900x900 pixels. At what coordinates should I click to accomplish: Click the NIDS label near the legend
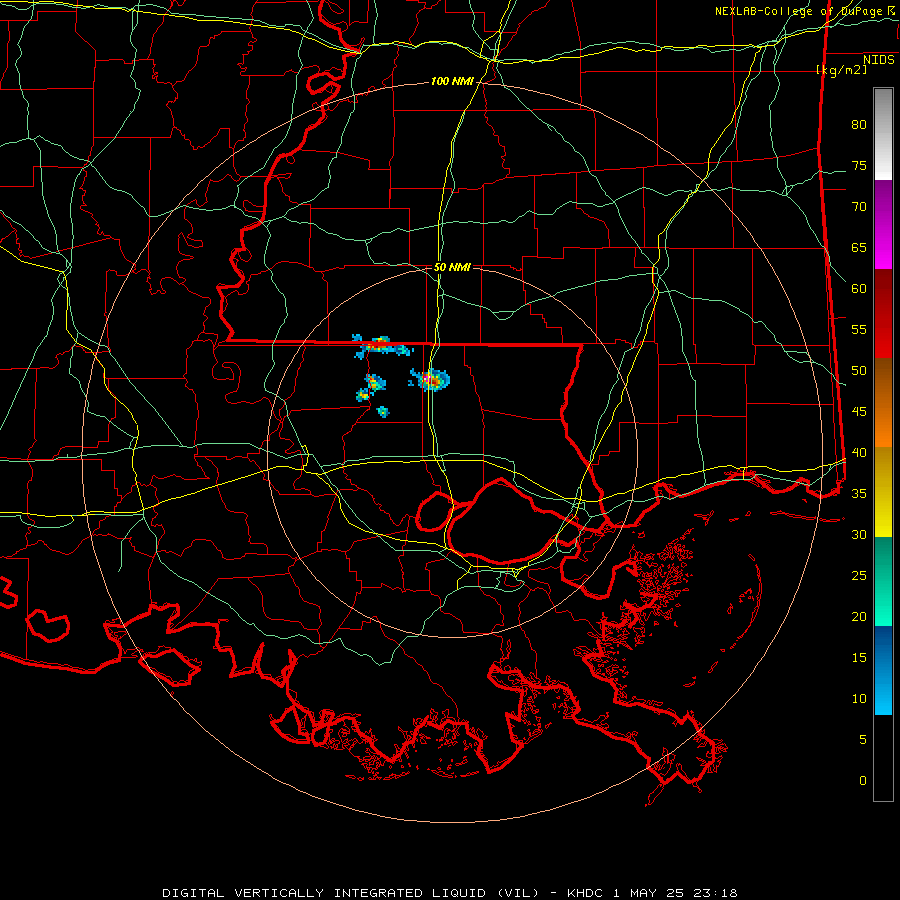[x=879, y=60]
